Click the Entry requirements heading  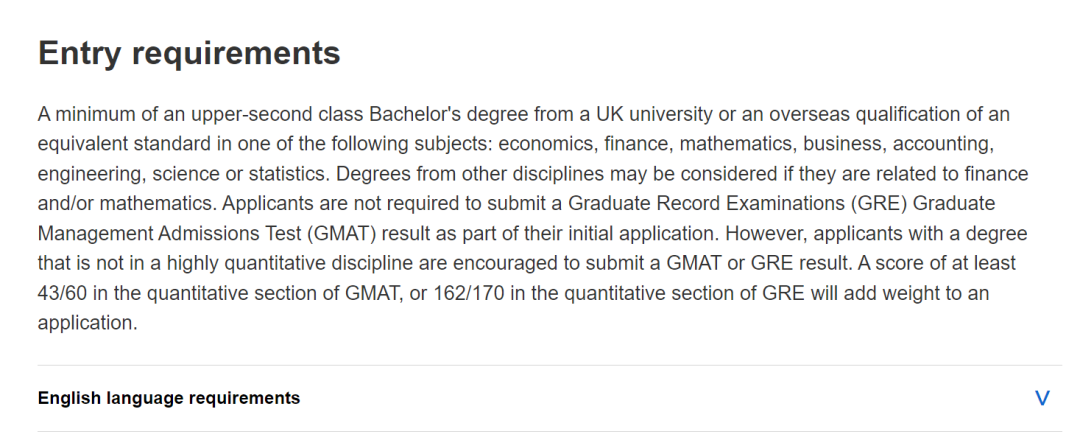point(189,53)
